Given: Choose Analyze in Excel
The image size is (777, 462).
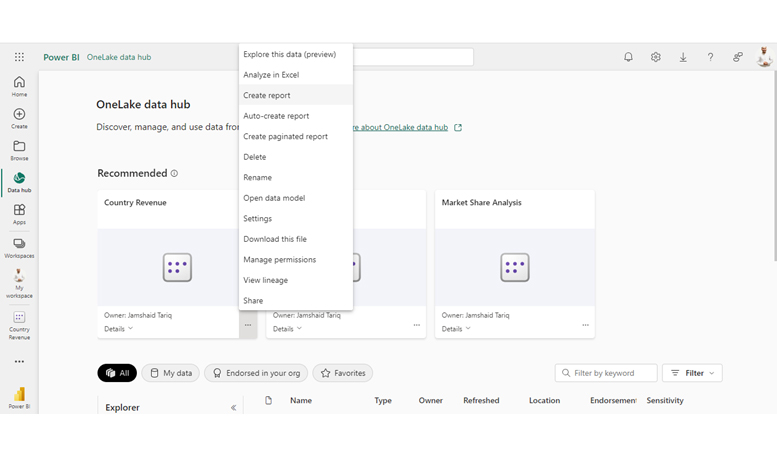Looking at the screenshot, I should point(296,75).
